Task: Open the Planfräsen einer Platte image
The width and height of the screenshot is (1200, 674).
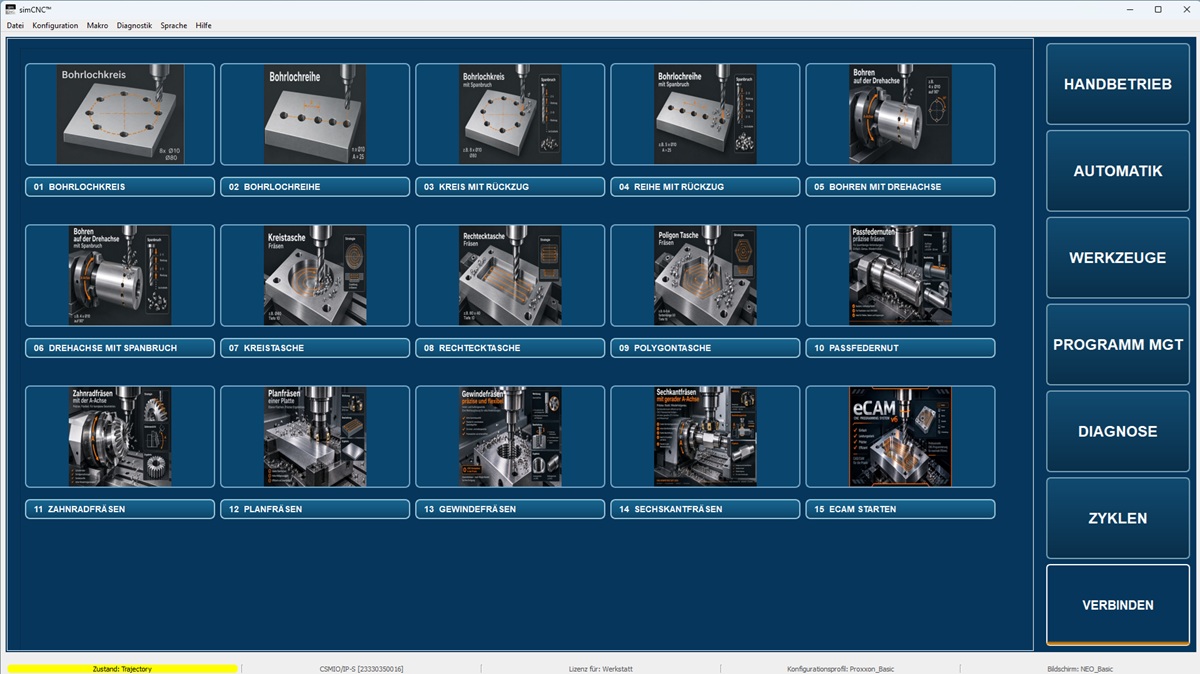Action: pyautogui.click(x=315, y=436)
